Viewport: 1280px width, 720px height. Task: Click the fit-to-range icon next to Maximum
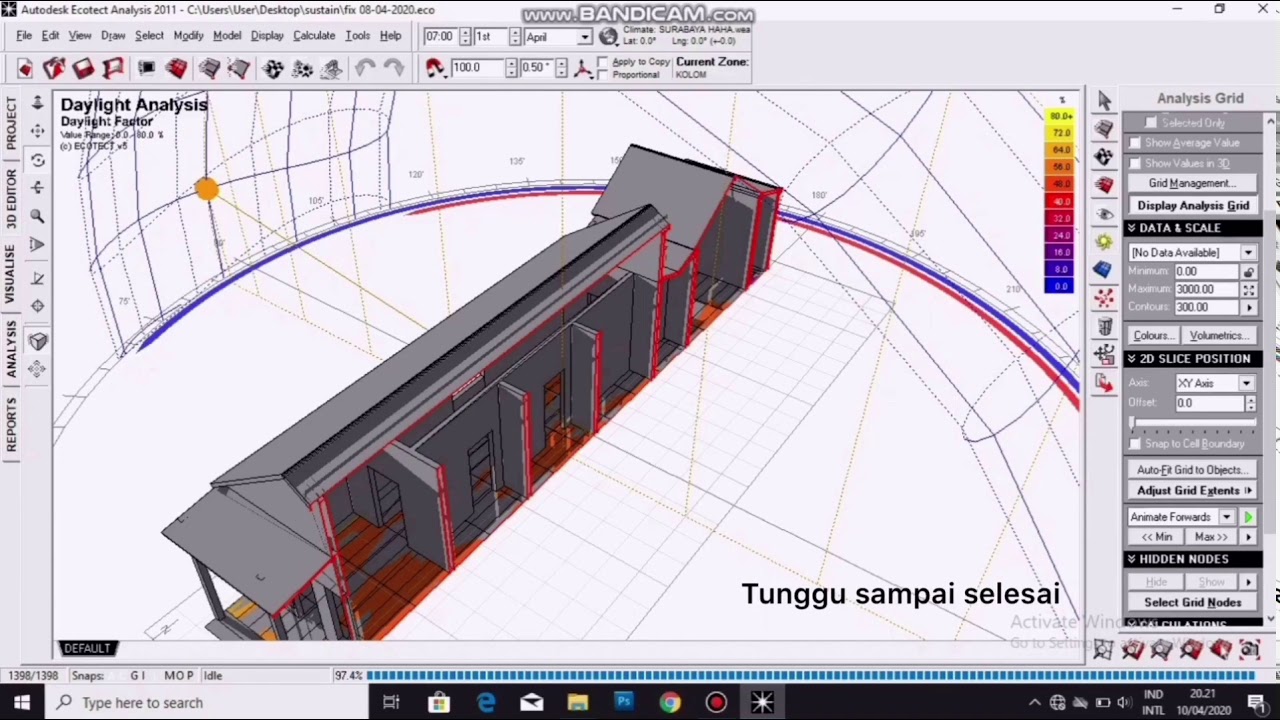[x=1248, y=289]
